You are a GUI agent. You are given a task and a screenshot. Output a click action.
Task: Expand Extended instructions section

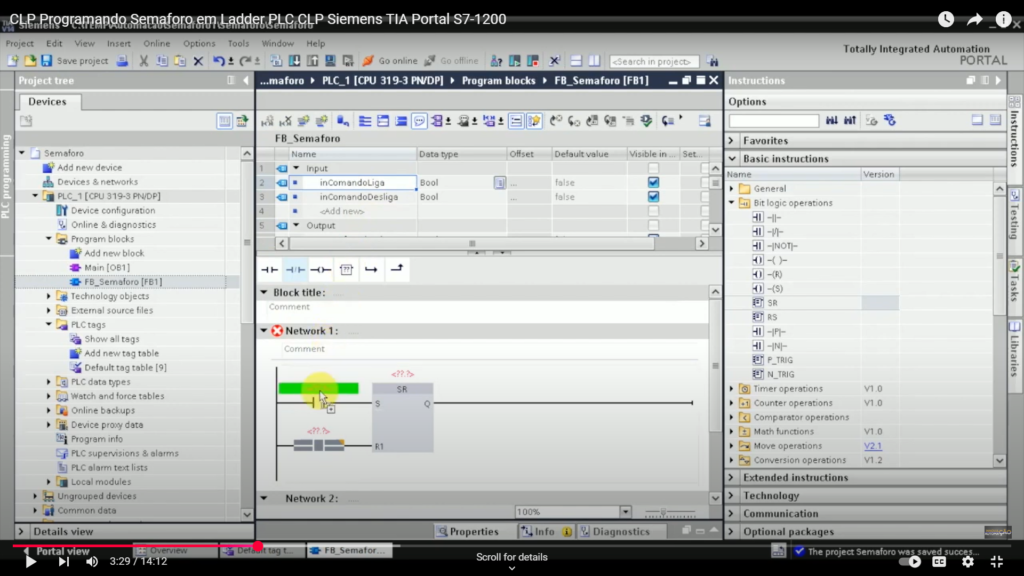732,477
